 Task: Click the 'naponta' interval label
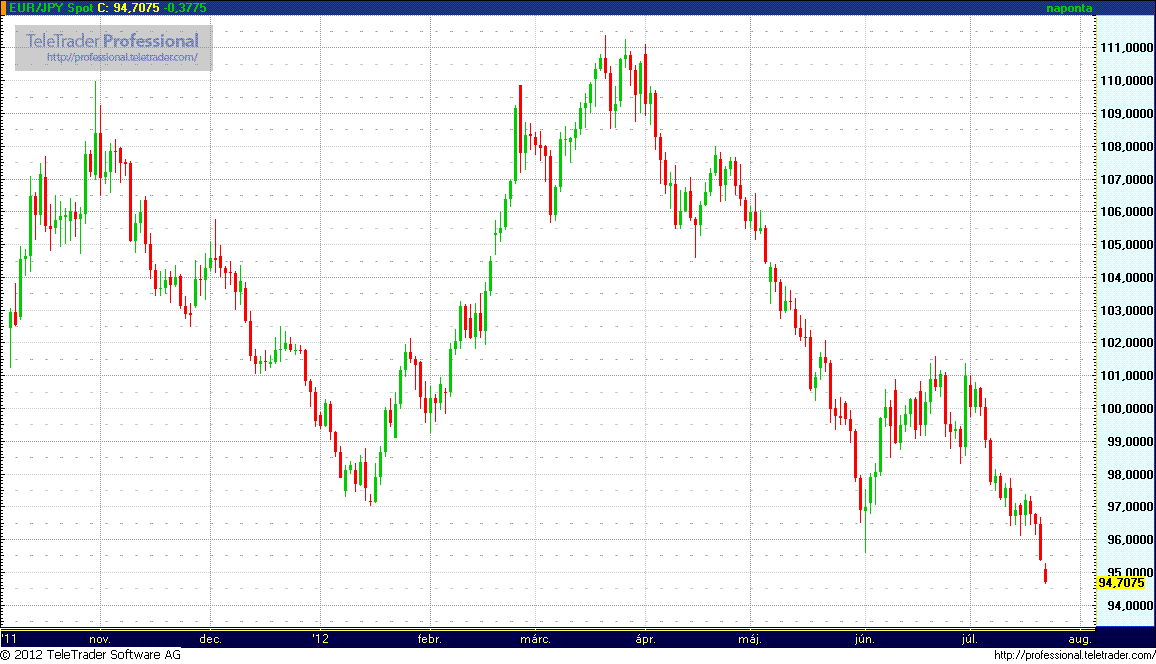coord(1069,8)
